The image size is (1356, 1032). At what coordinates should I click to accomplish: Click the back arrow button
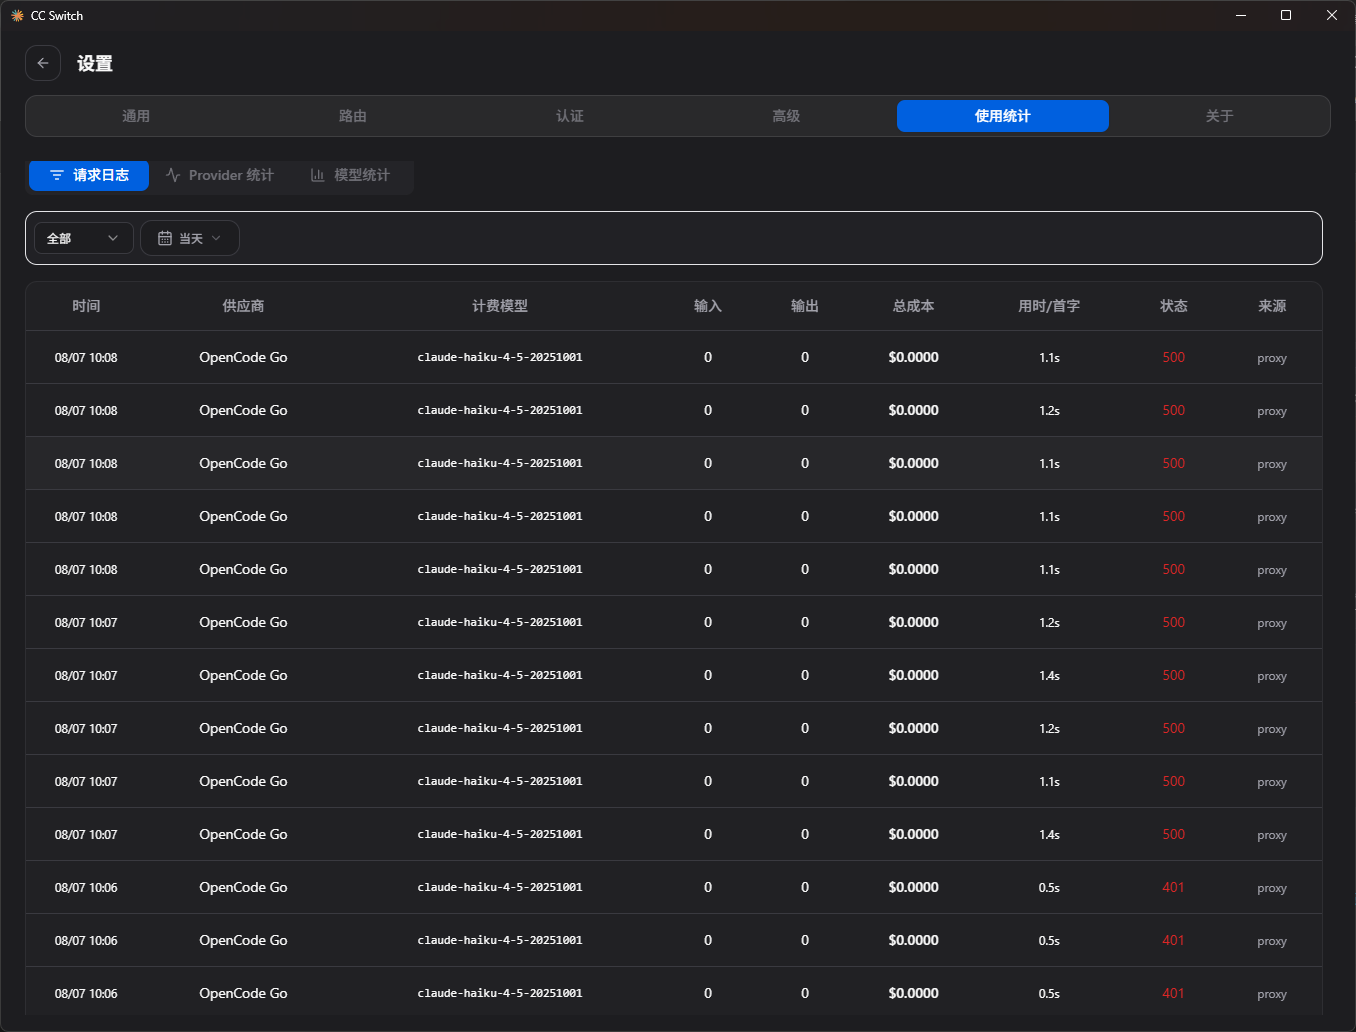tap(43, 63)
